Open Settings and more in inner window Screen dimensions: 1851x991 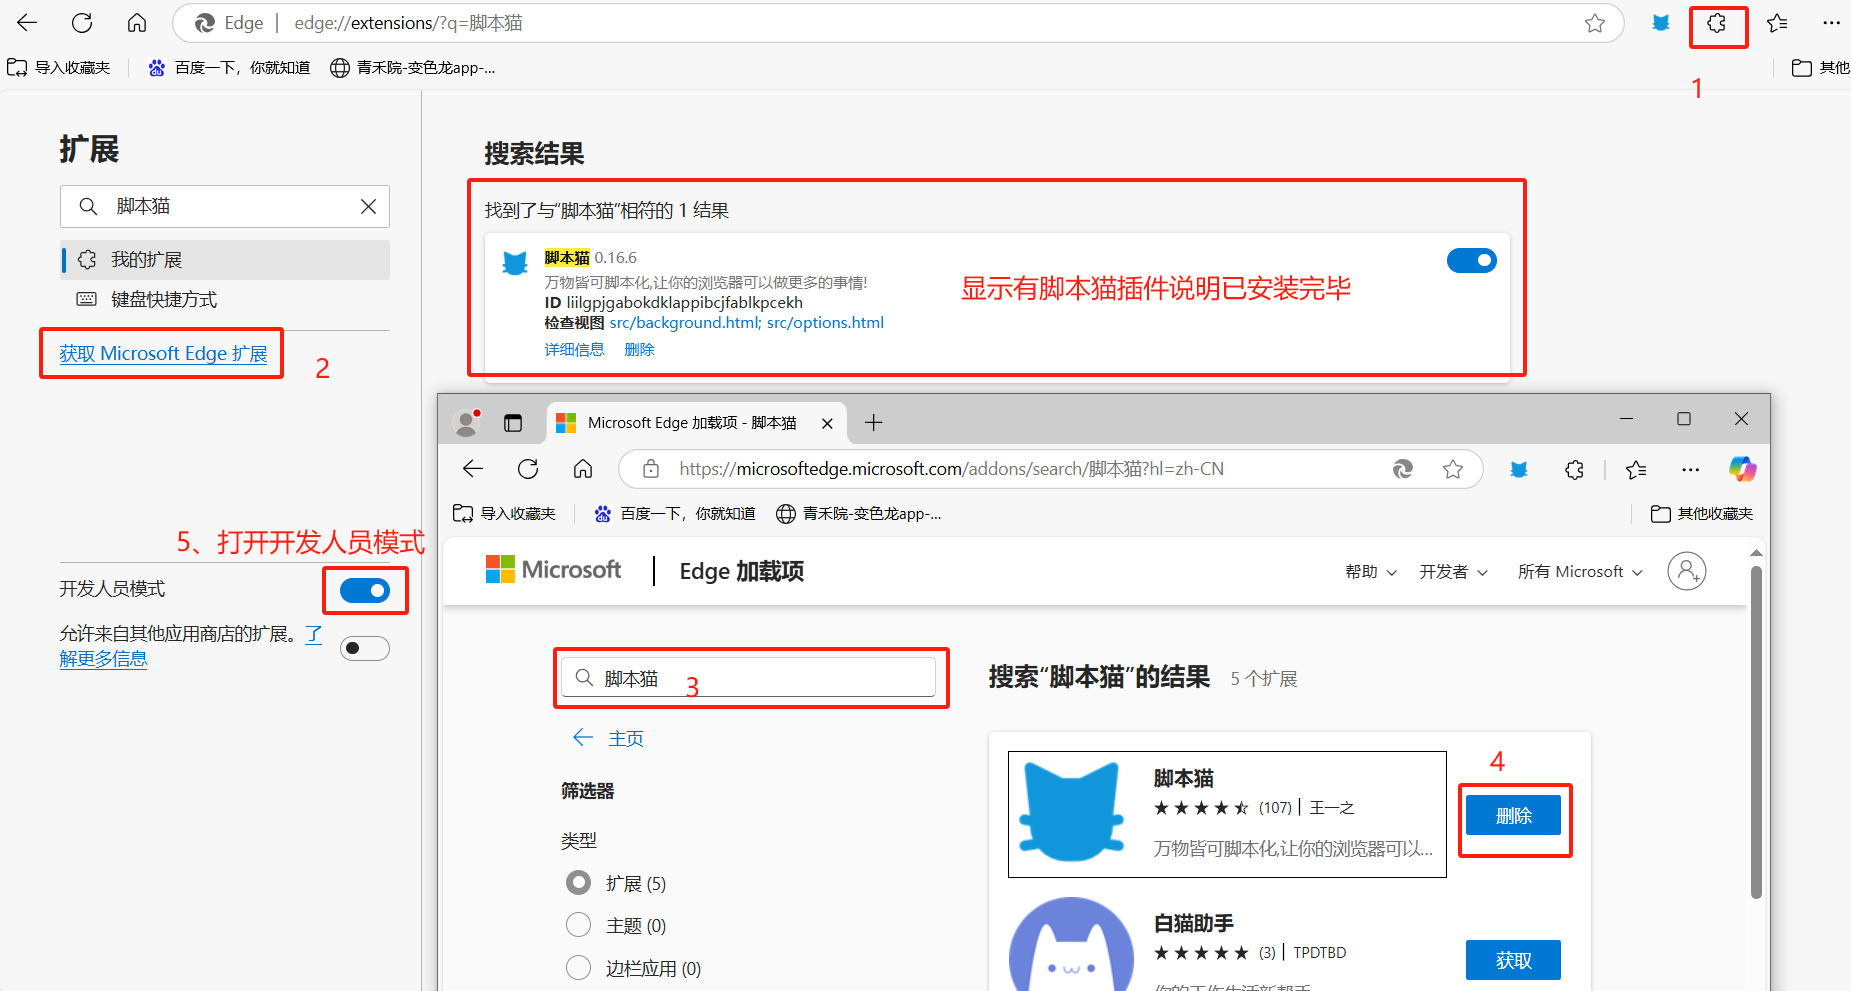coord(1691,469)
